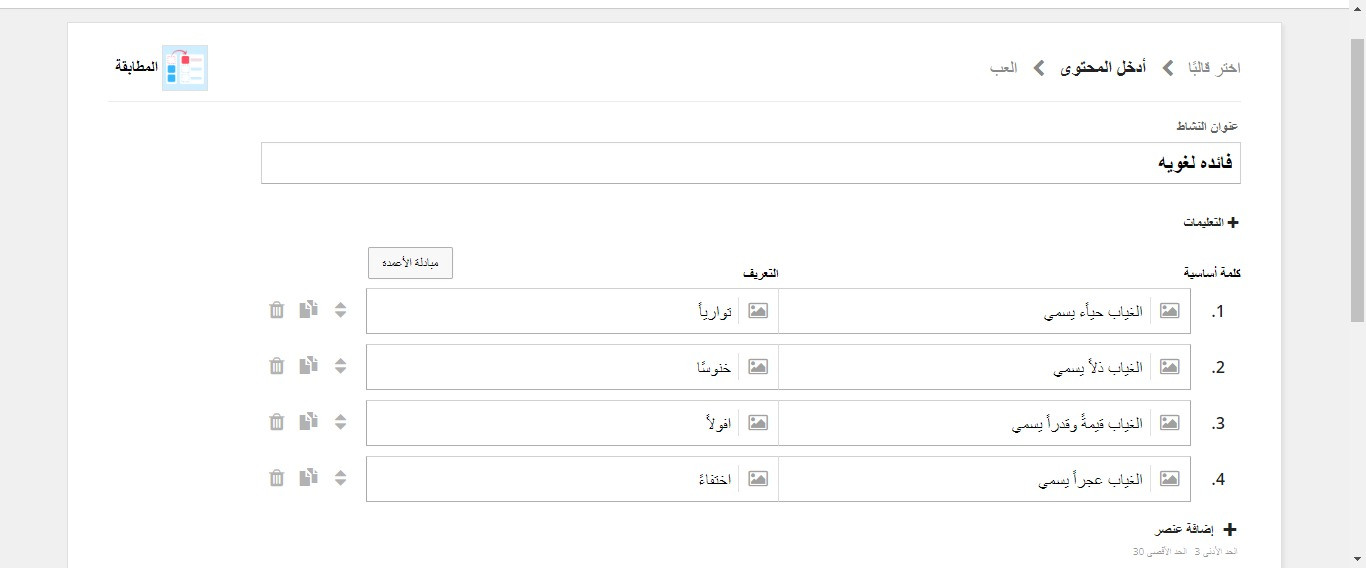Click the مبادلة الأعمدة swap columns button

tap(410, 263)
